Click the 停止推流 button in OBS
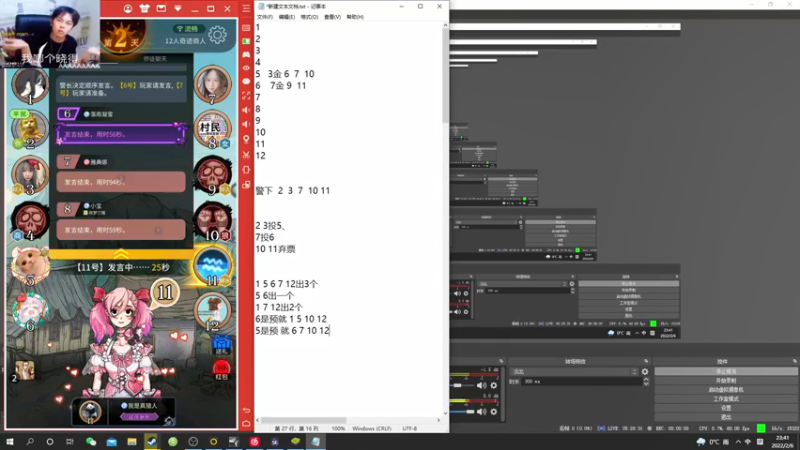The width and height of the screenshot is (800, 450). (726, 371)
